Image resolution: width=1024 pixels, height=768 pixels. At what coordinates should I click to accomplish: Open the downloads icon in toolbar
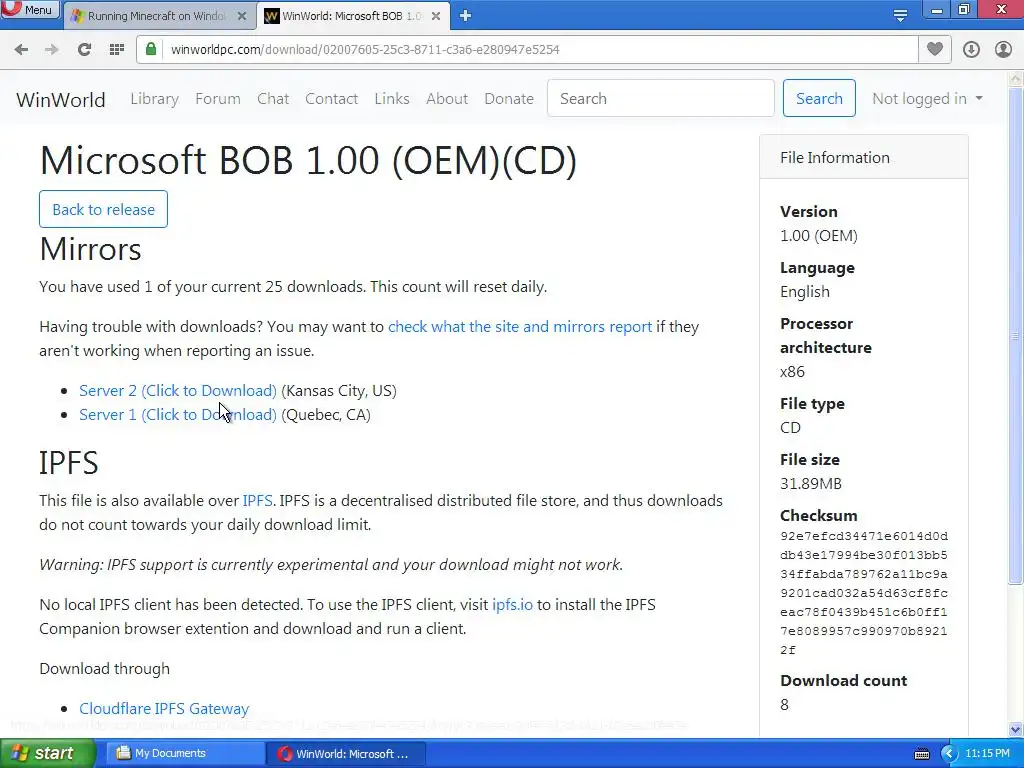[x=971, y=50]
